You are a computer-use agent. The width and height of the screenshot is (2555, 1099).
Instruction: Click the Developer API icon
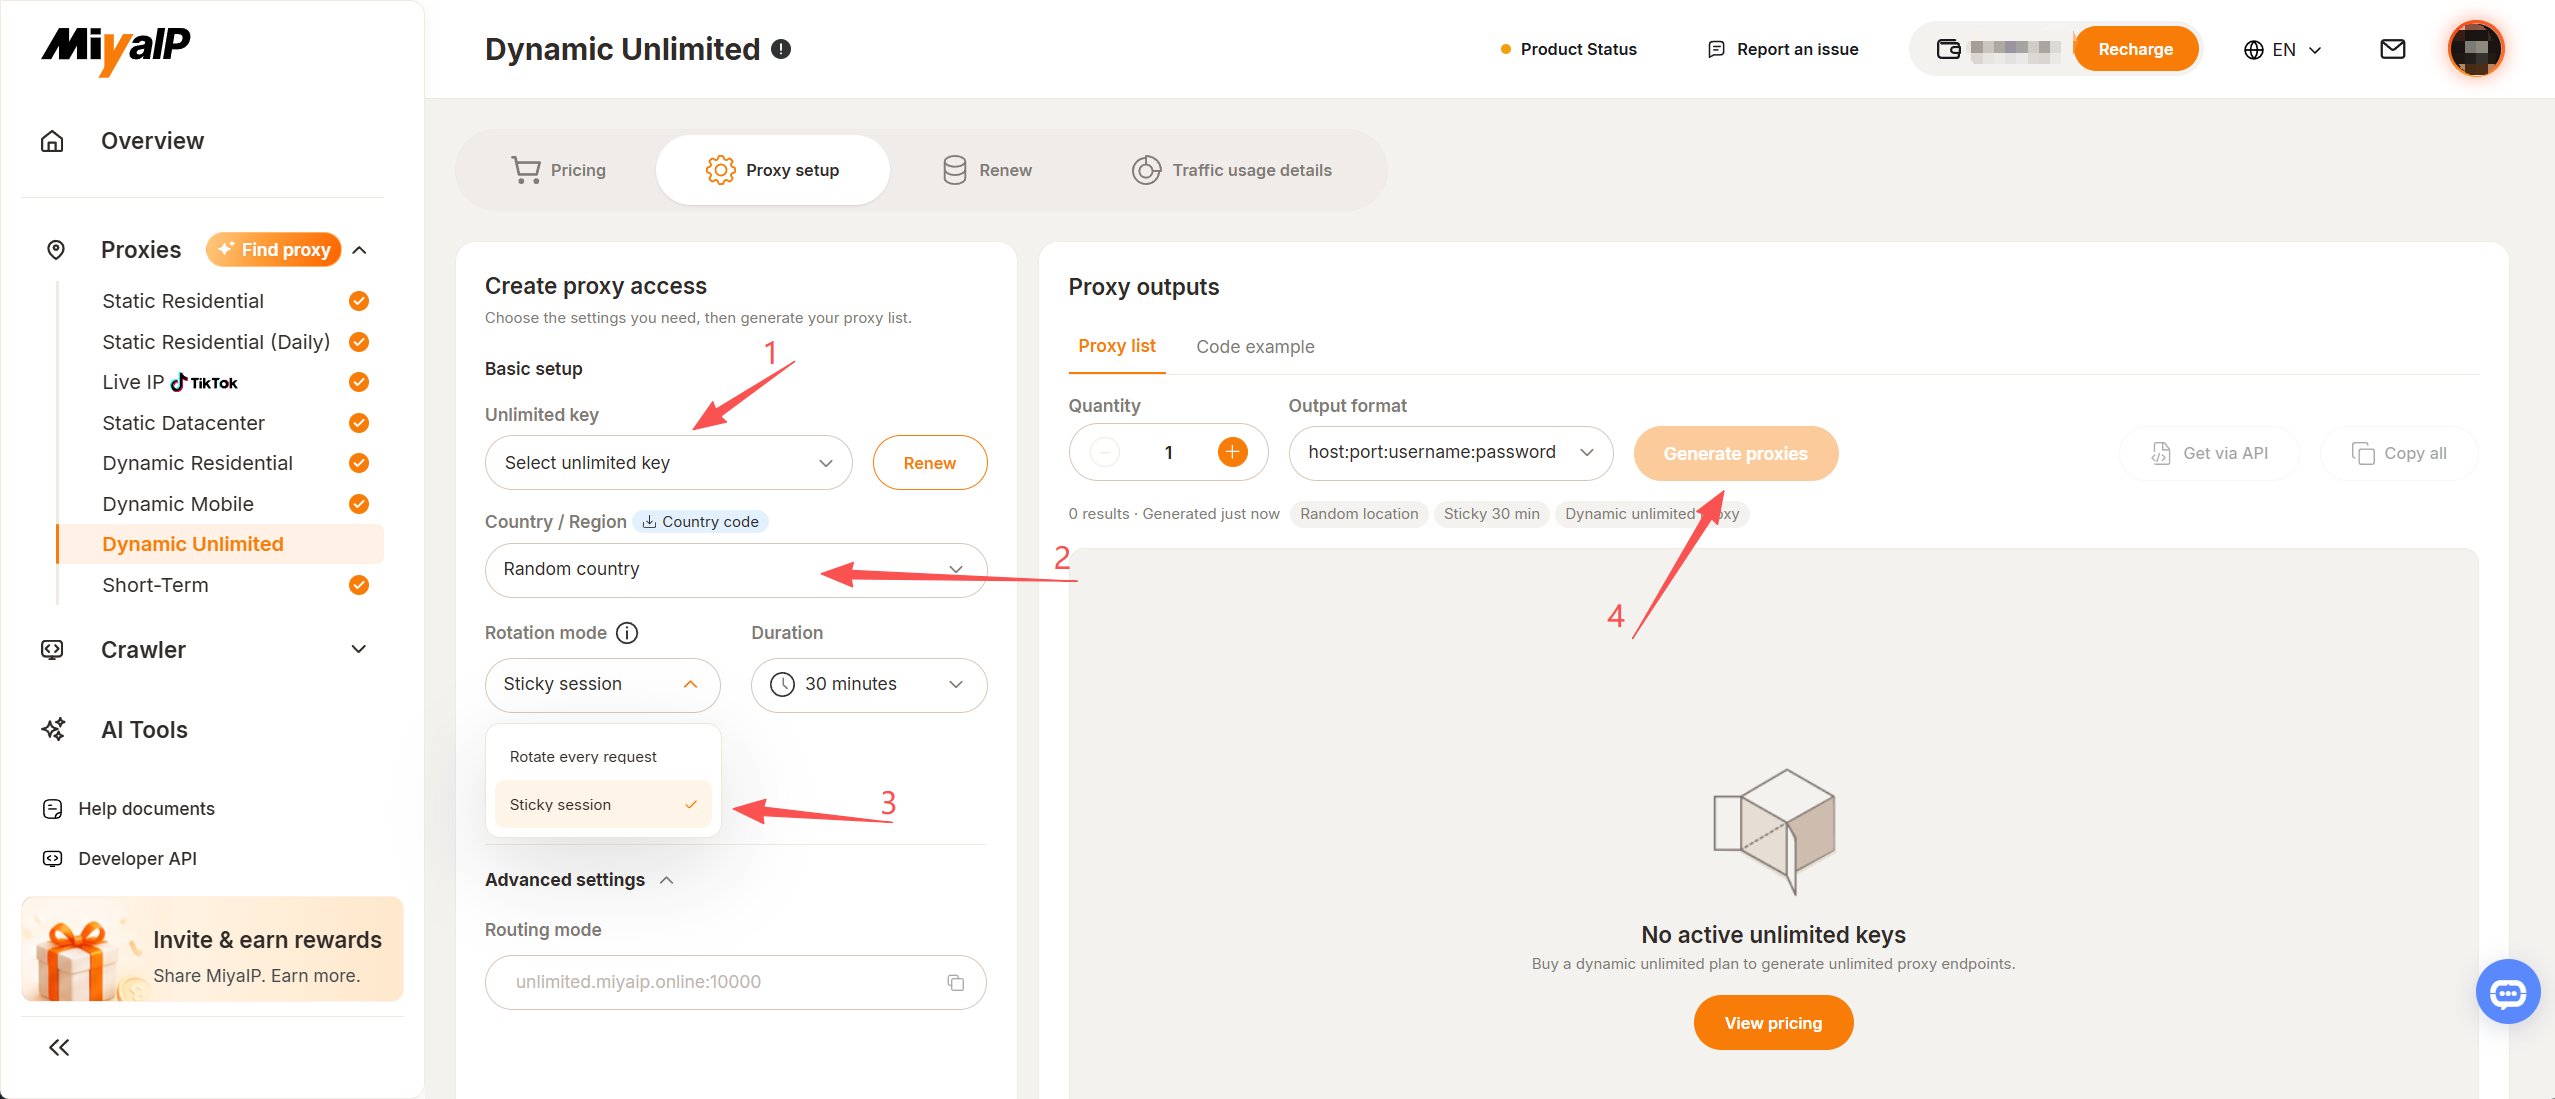(53, 859)
